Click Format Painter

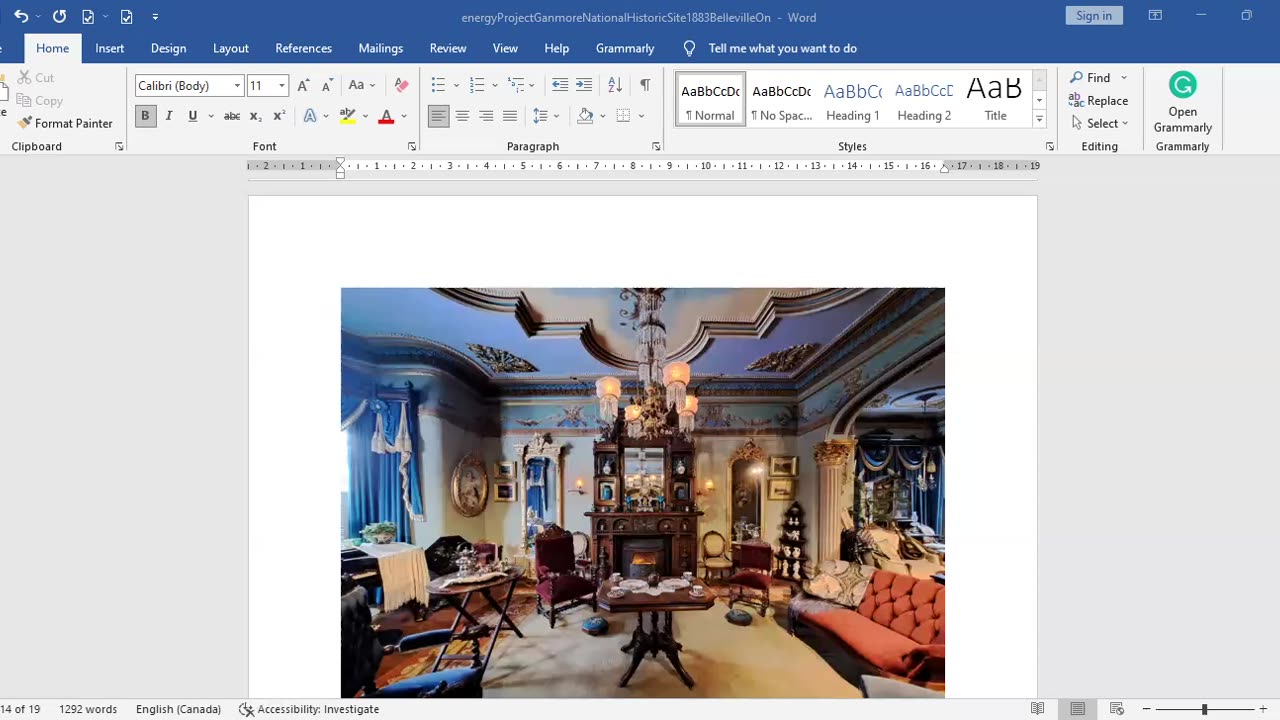(65, 124)
